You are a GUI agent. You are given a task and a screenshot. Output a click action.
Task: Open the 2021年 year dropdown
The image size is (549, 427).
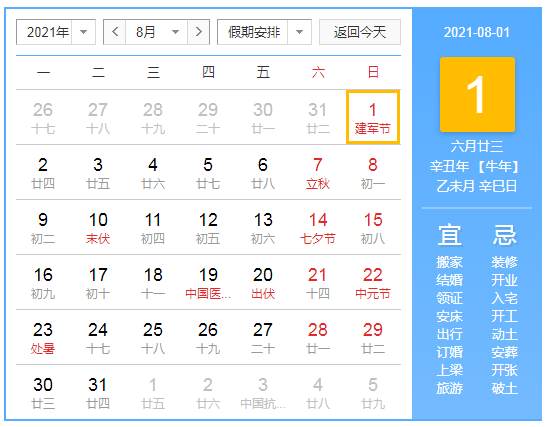56,32
